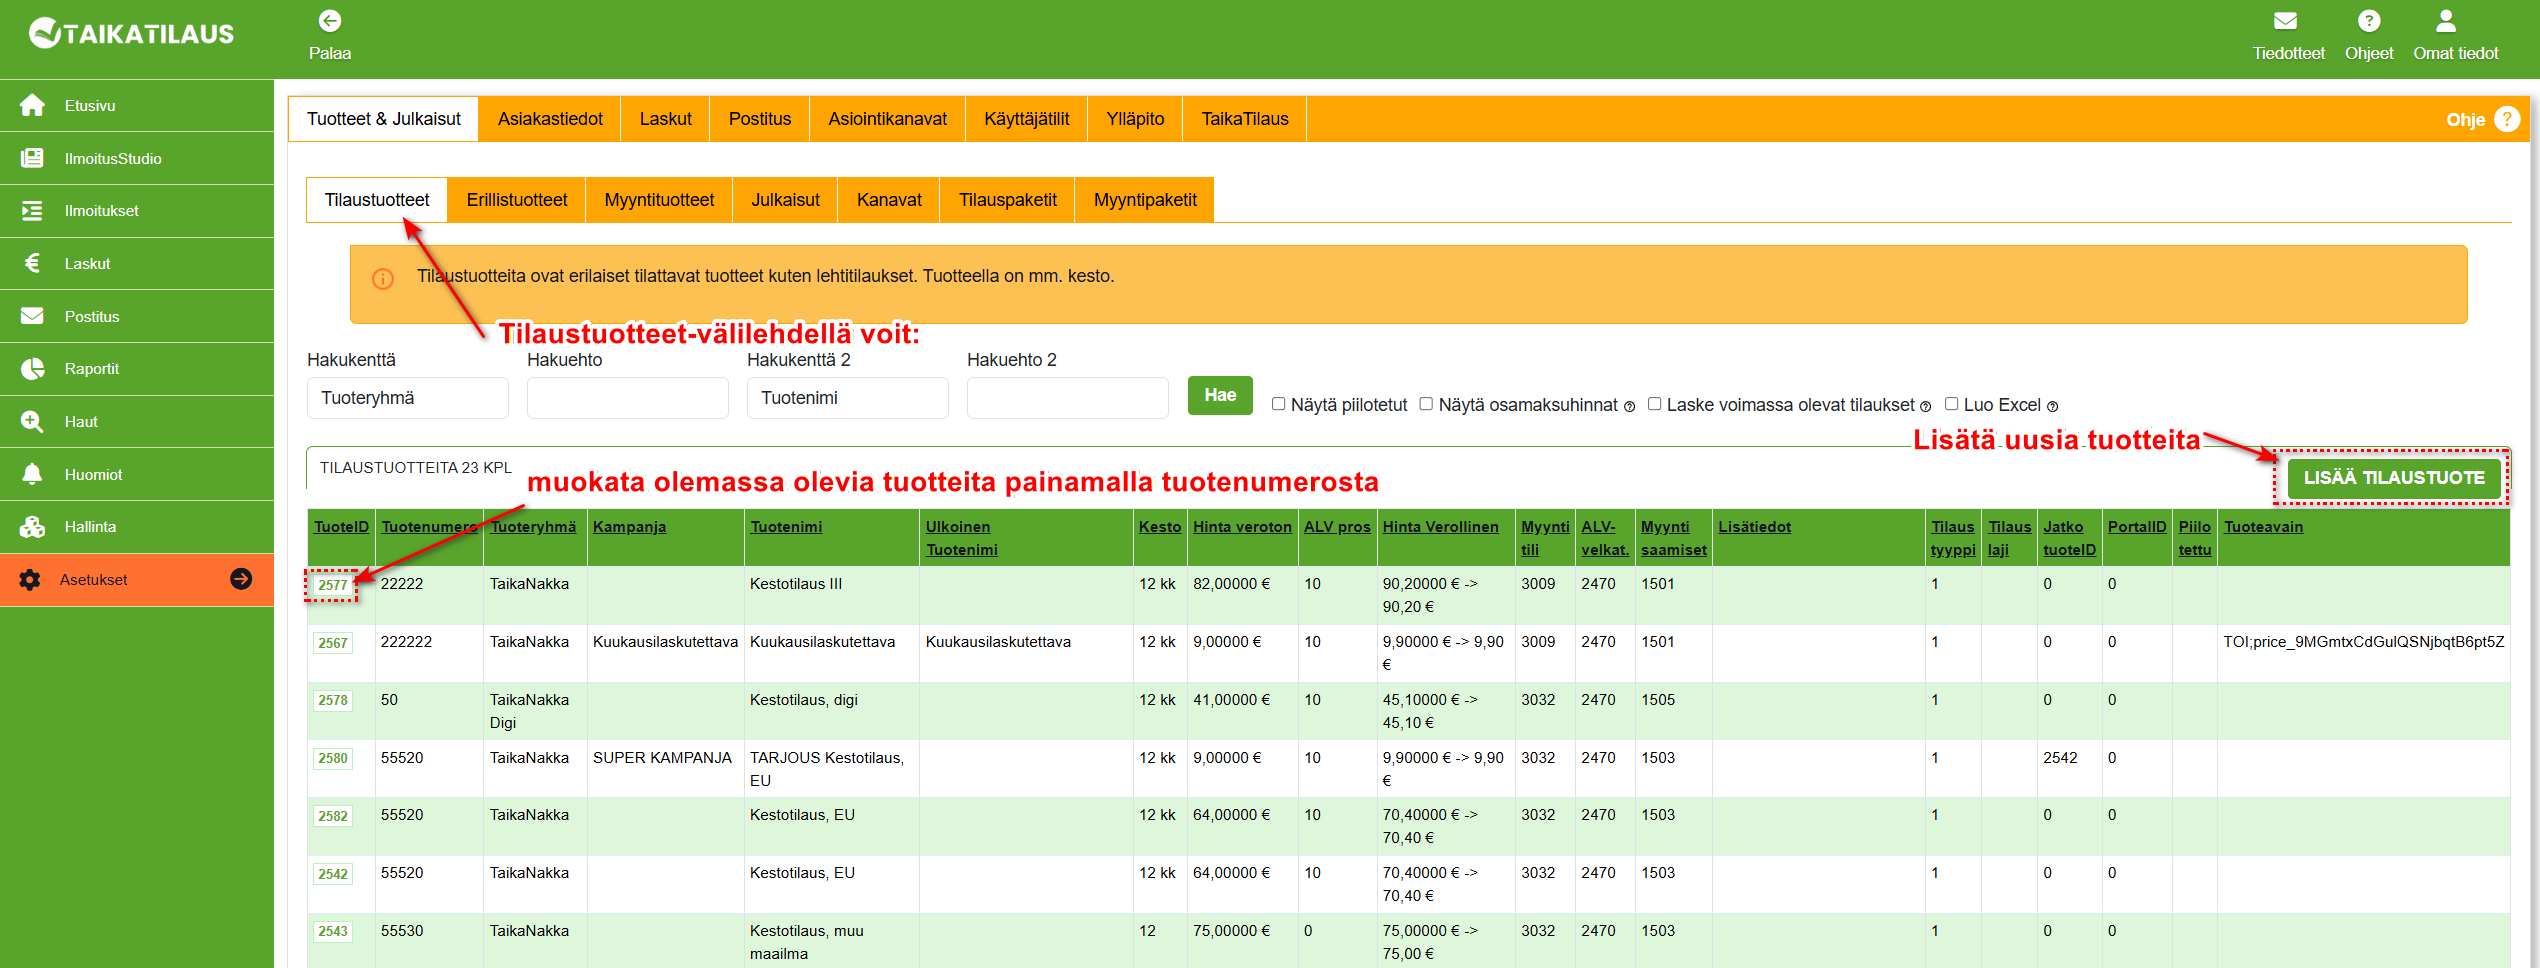The height and width of the screenshot is (968, 2540).
Task: Switch to Erillistuotteet tab
Action: click(x=516, y=200)
